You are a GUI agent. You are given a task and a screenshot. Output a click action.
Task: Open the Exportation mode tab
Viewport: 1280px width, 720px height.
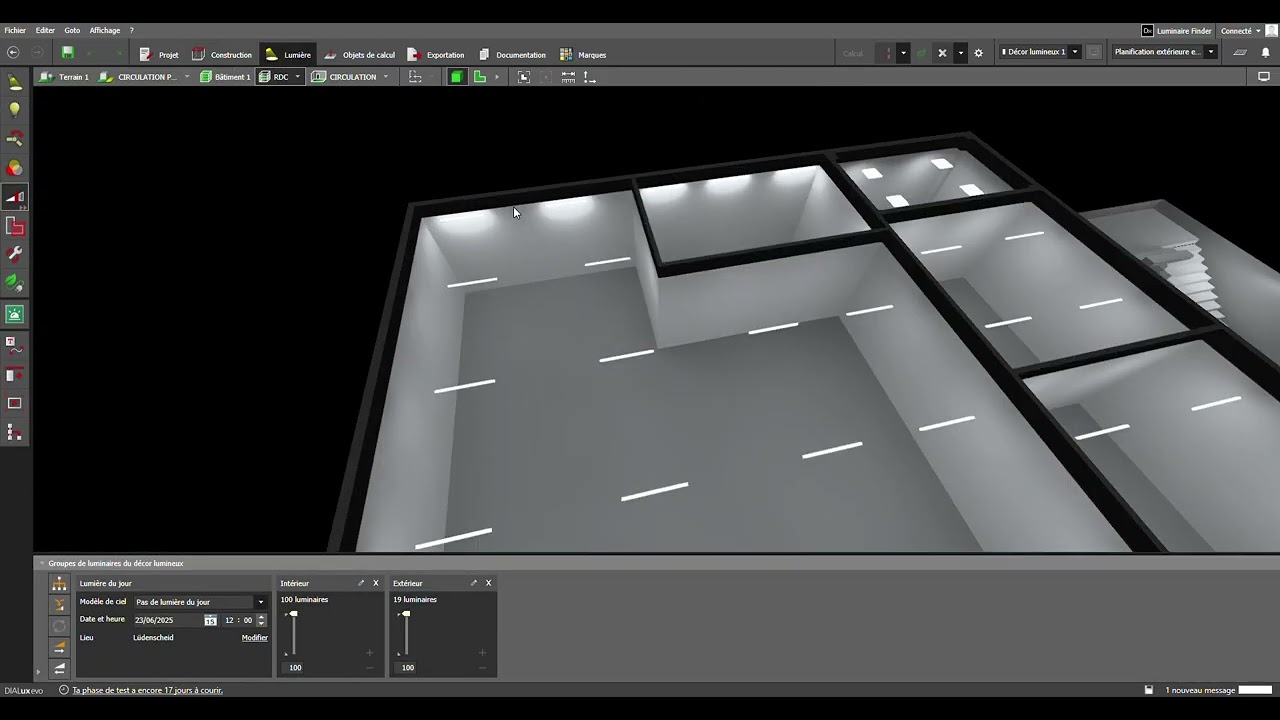click(x=436, y=55)
